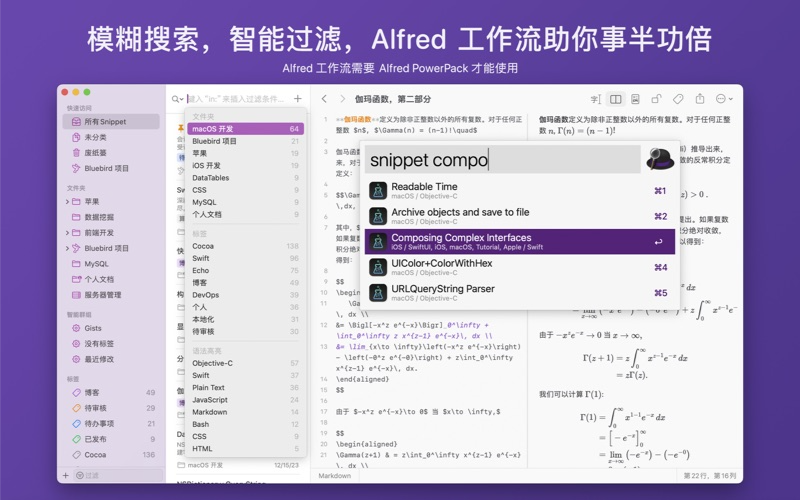800x500 pixels.
Task: Select Alfred result UIColor+ColorWithHex
Action: pos(519,267)
